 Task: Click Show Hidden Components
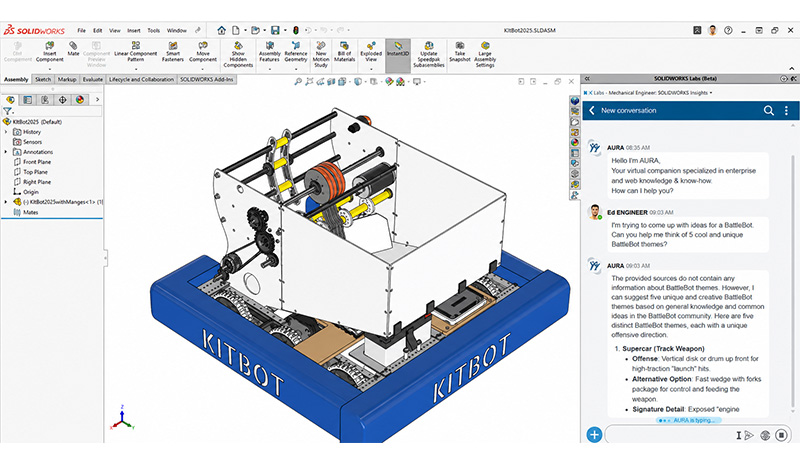[238, 55]
